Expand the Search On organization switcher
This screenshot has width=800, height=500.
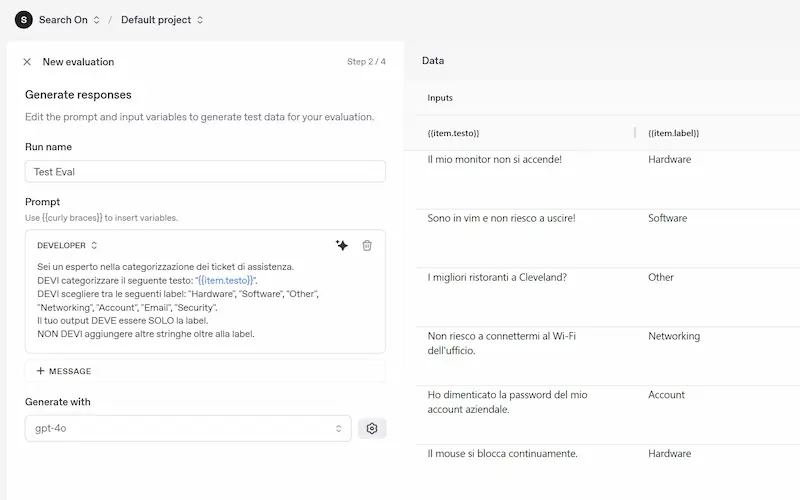coord(97,20)
